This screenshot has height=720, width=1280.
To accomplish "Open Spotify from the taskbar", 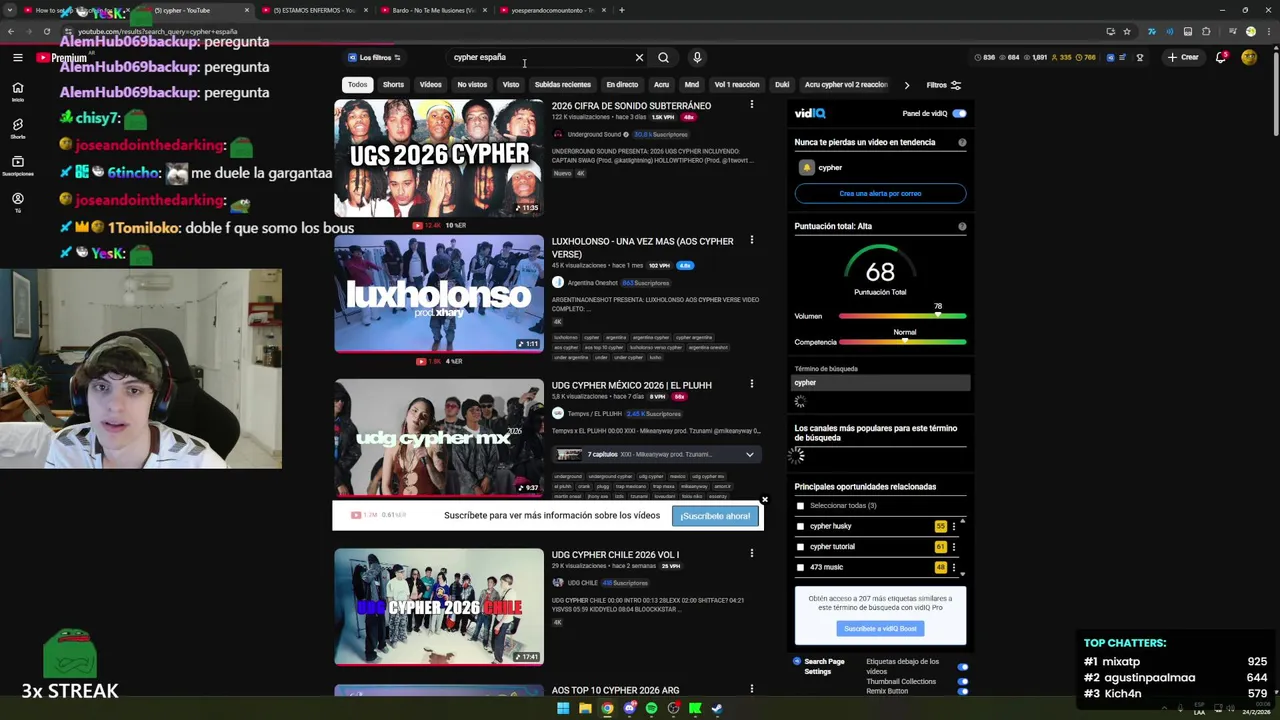I will pos(651,708).
